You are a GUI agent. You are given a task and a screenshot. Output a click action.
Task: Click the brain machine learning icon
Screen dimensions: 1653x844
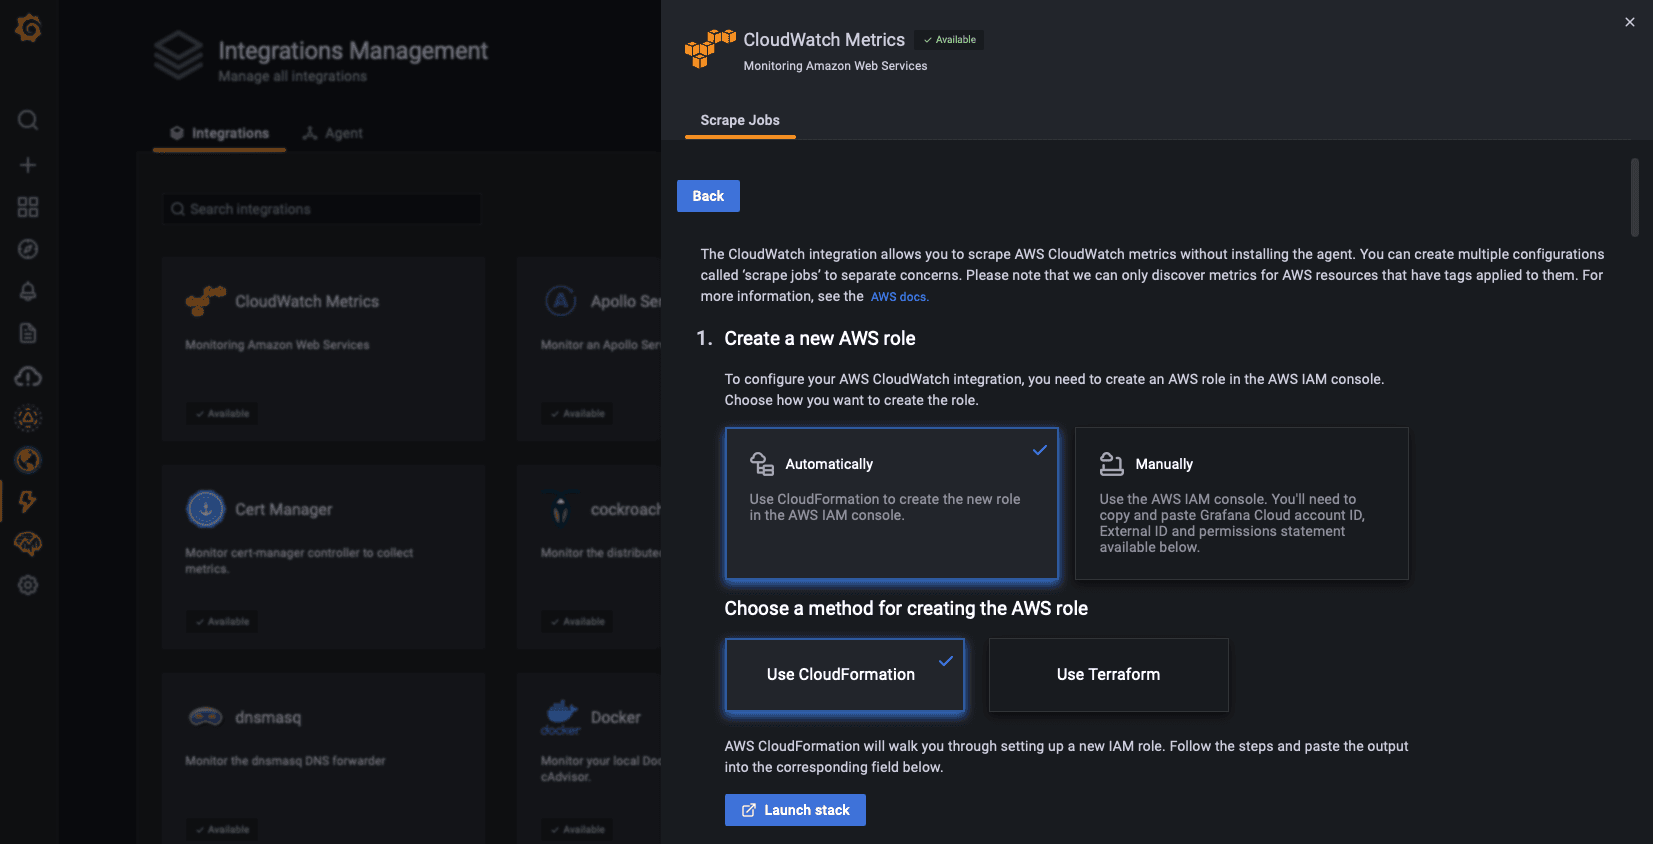[28, 543]
